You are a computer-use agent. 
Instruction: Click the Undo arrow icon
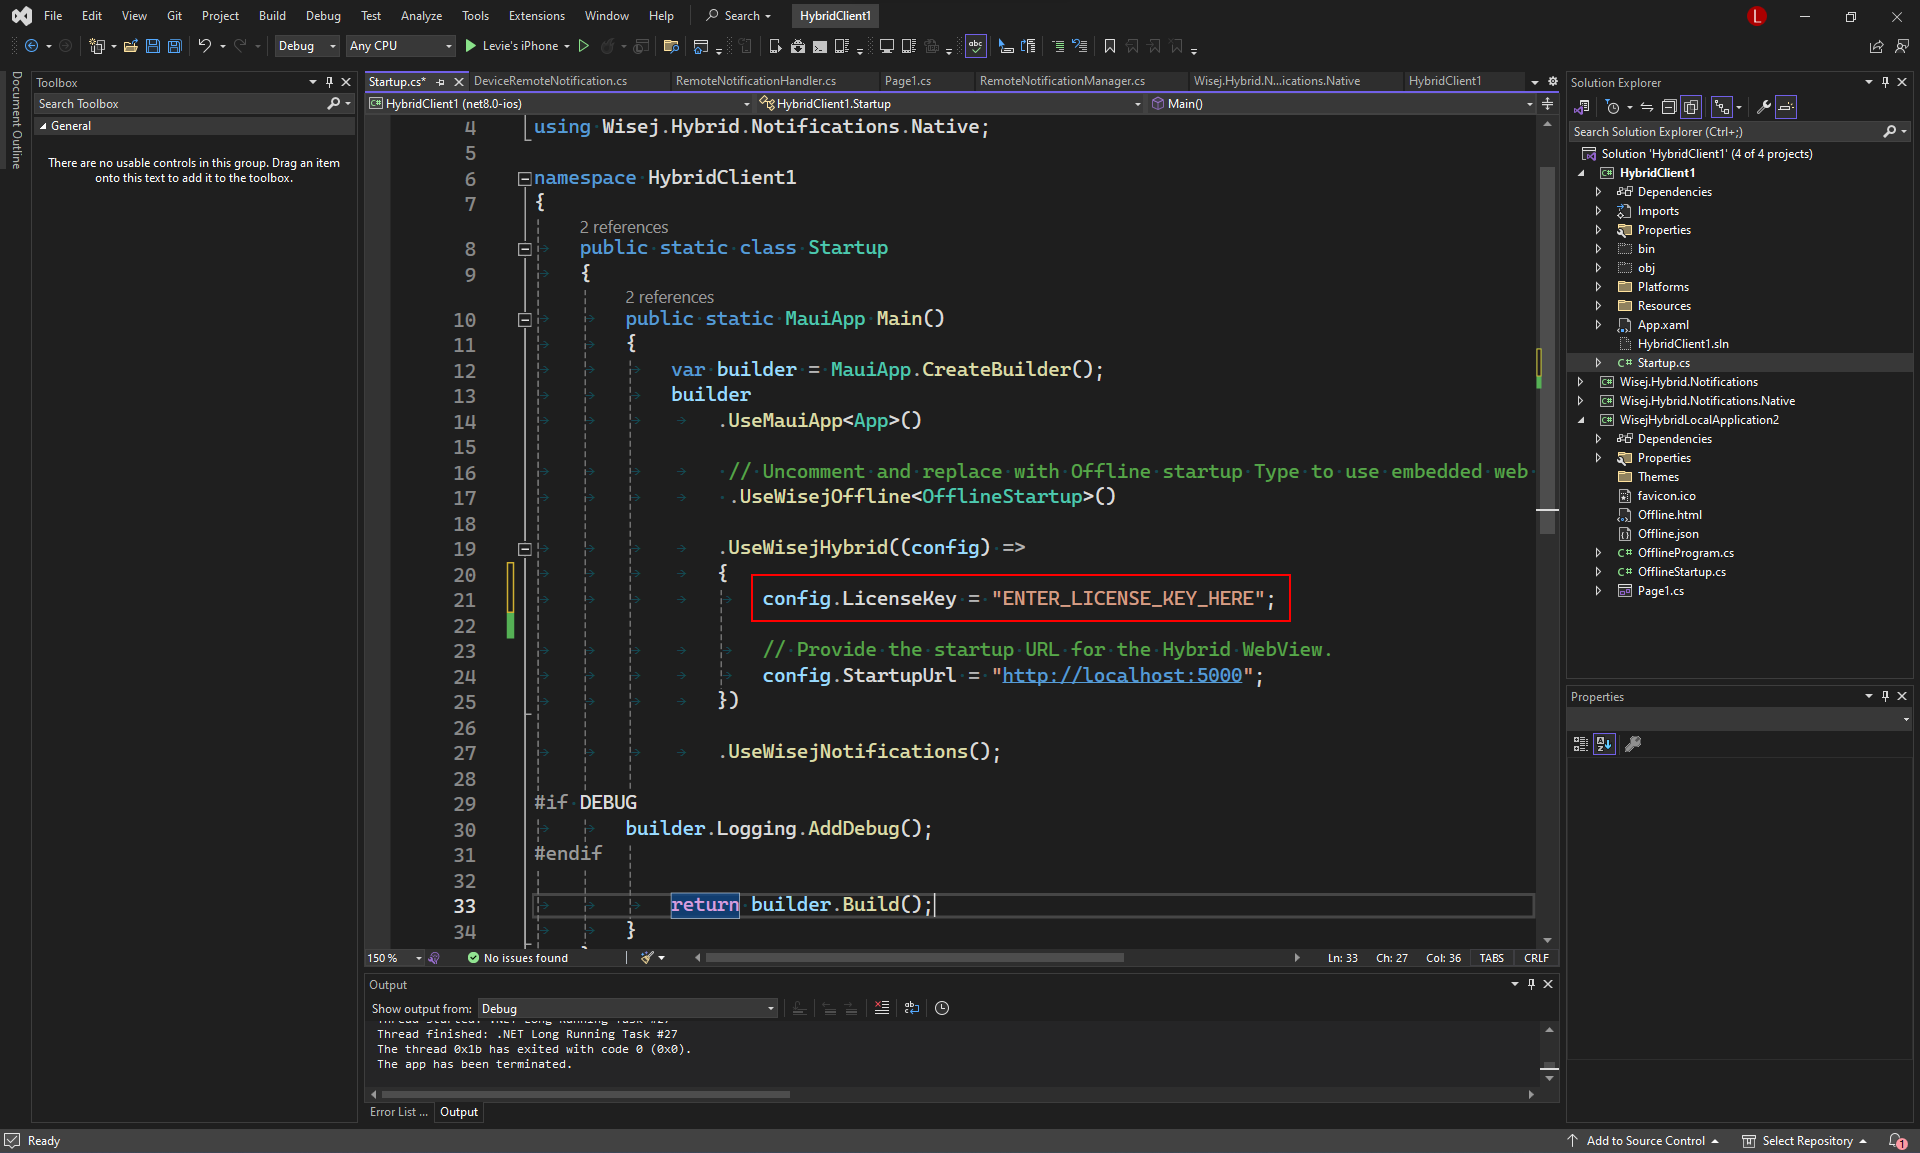pos(204,46)
